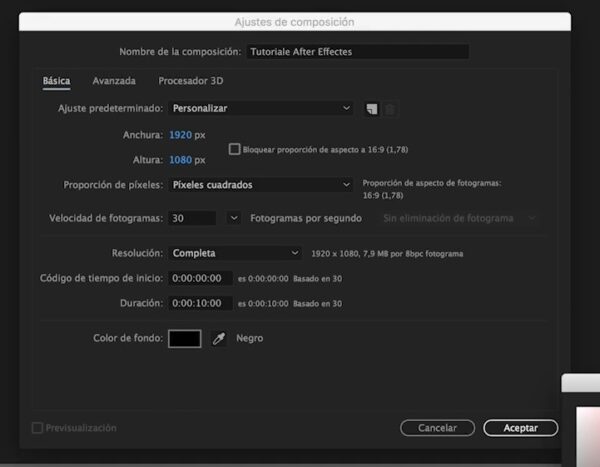Viewport: 600px width, 467px height.
Task: Click the composition name field
Action: [x=358, y=52]
